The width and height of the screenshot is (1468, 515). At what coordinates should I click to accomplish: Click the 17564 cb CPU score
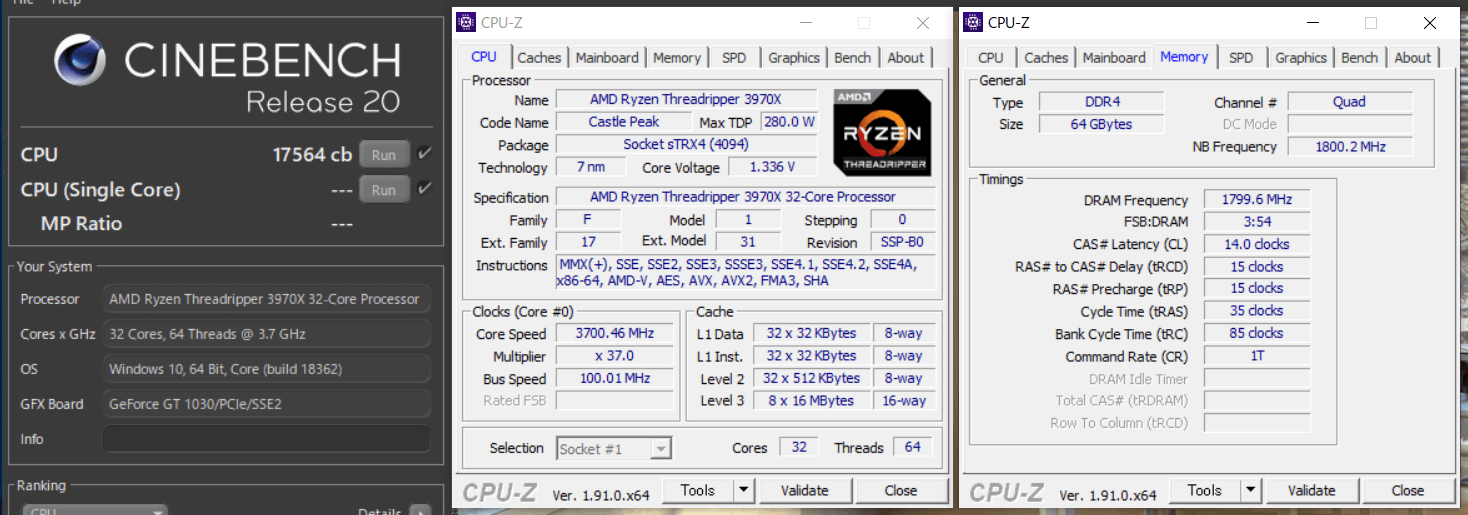(x=312, y=155)
